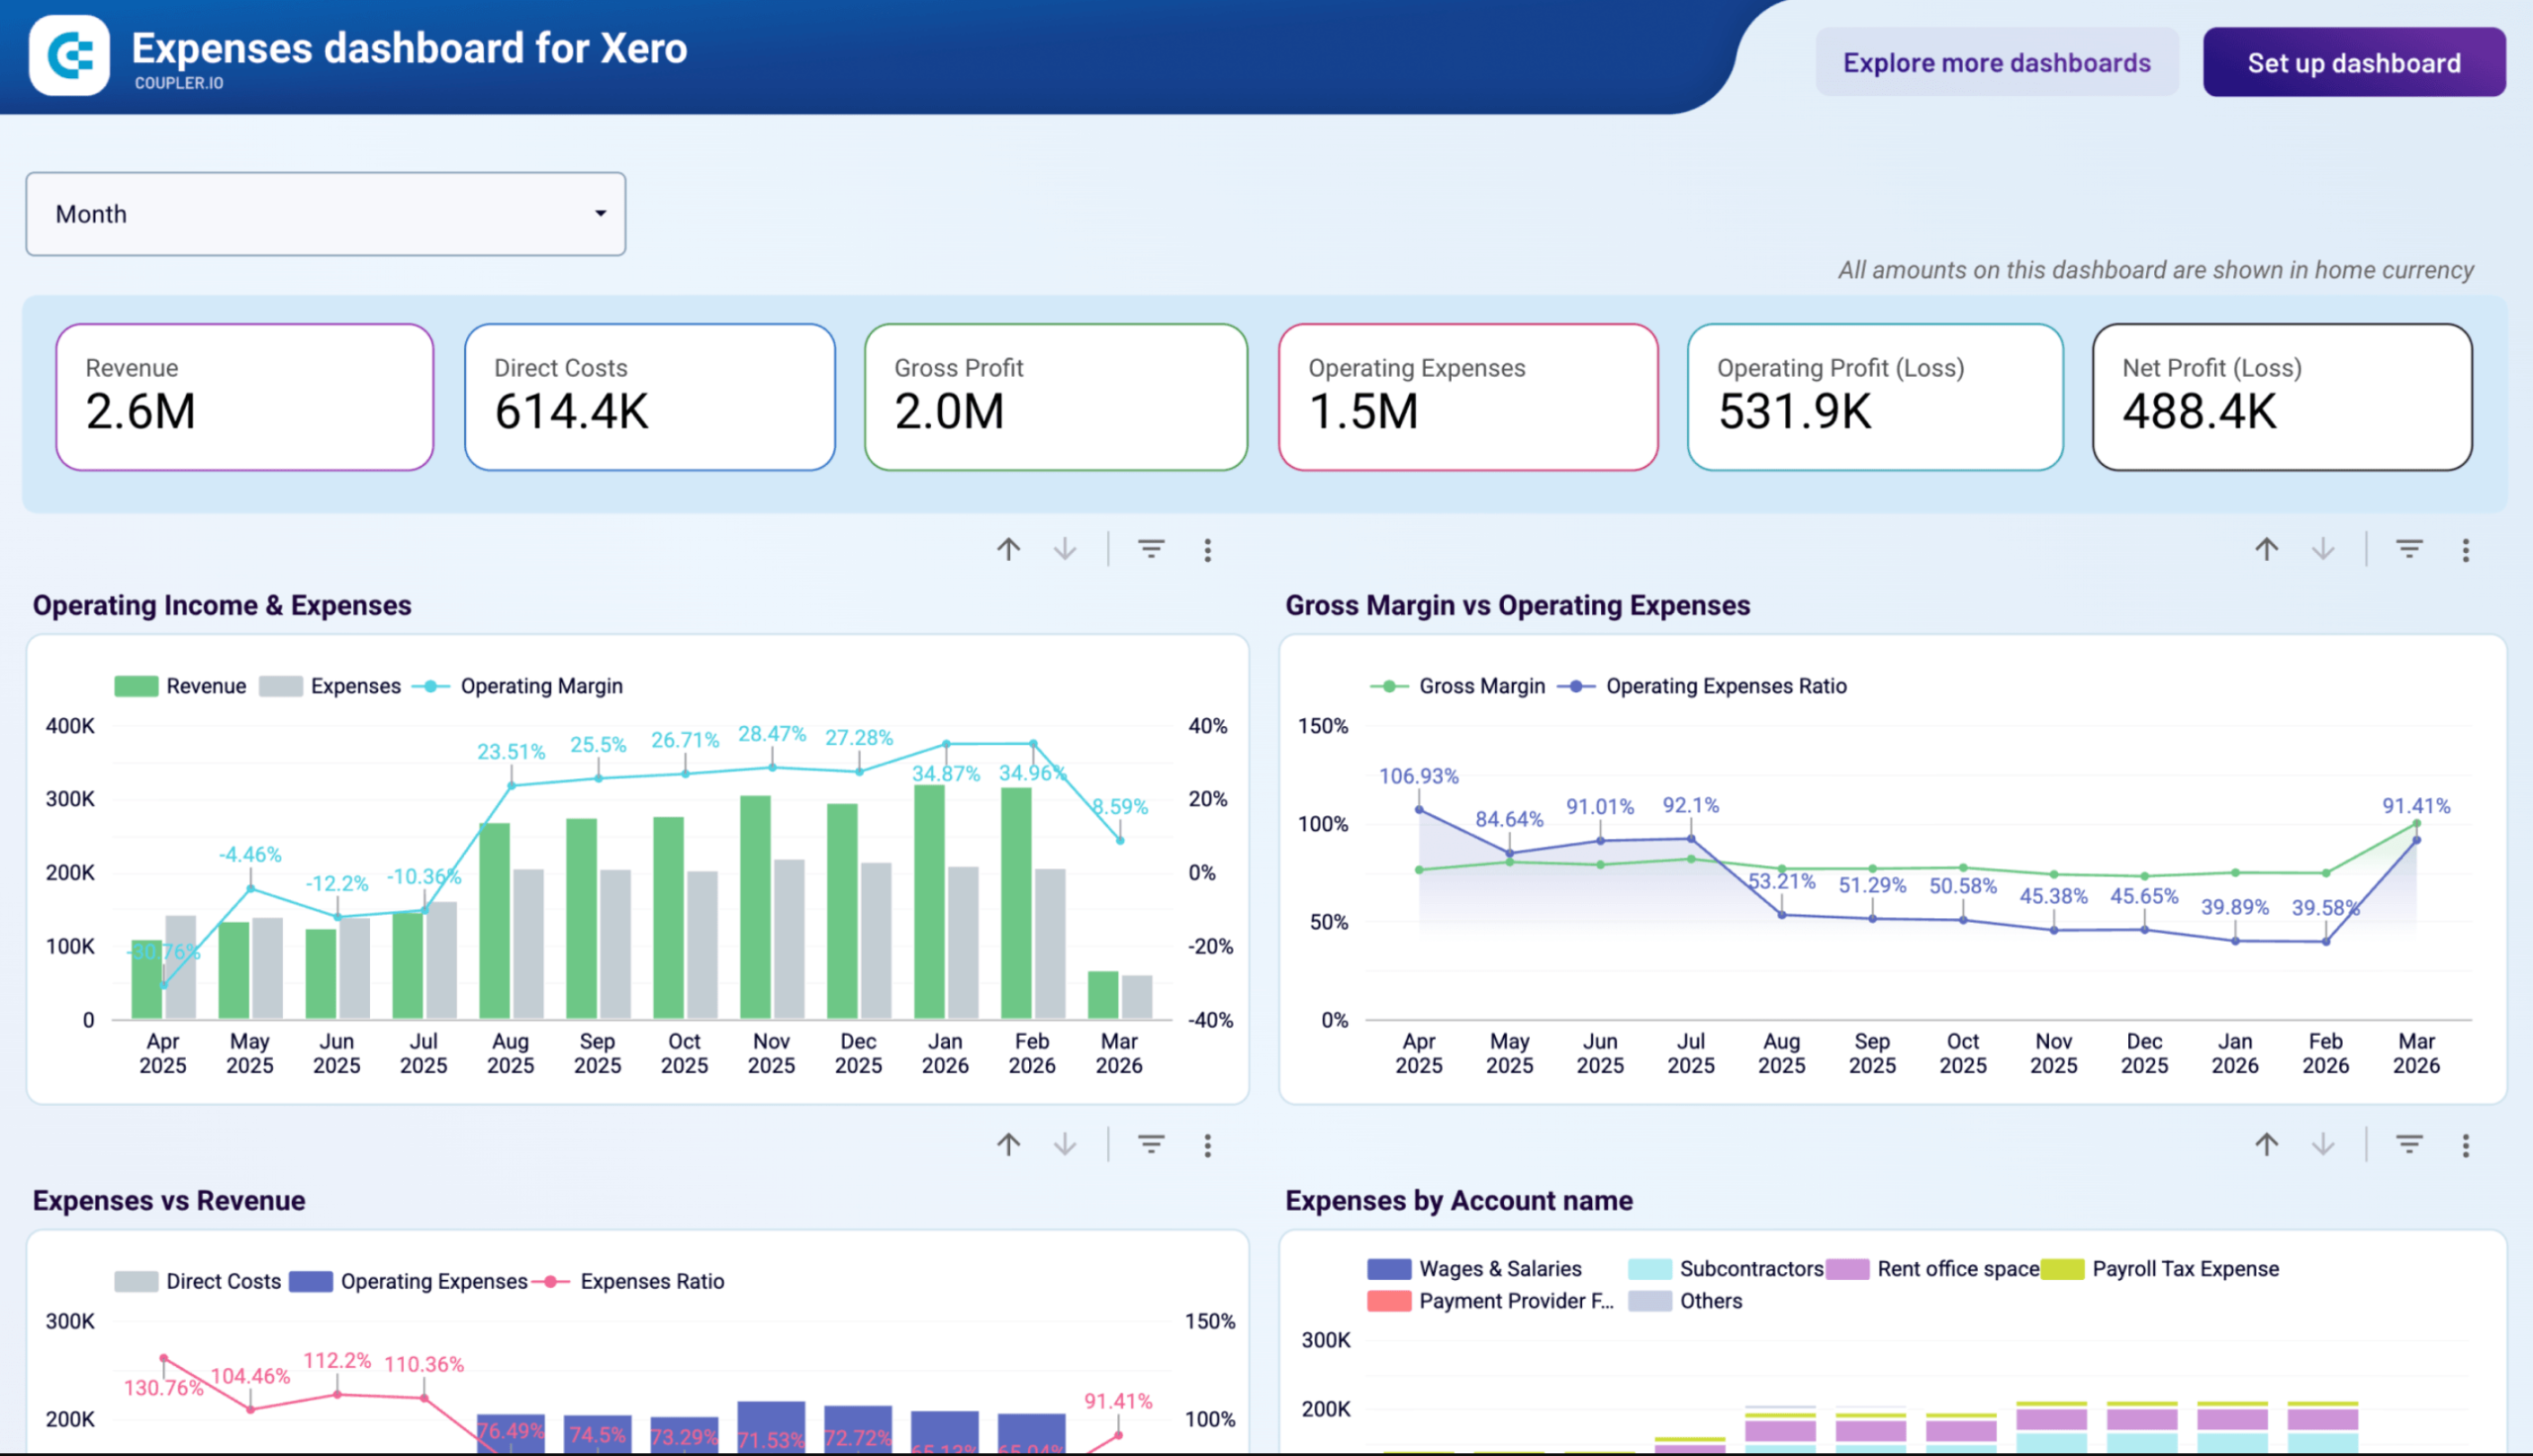Sort the Operating Income & Expenses chart ascending
Screen dimensions: 2533x1456
coord(1009,549)
